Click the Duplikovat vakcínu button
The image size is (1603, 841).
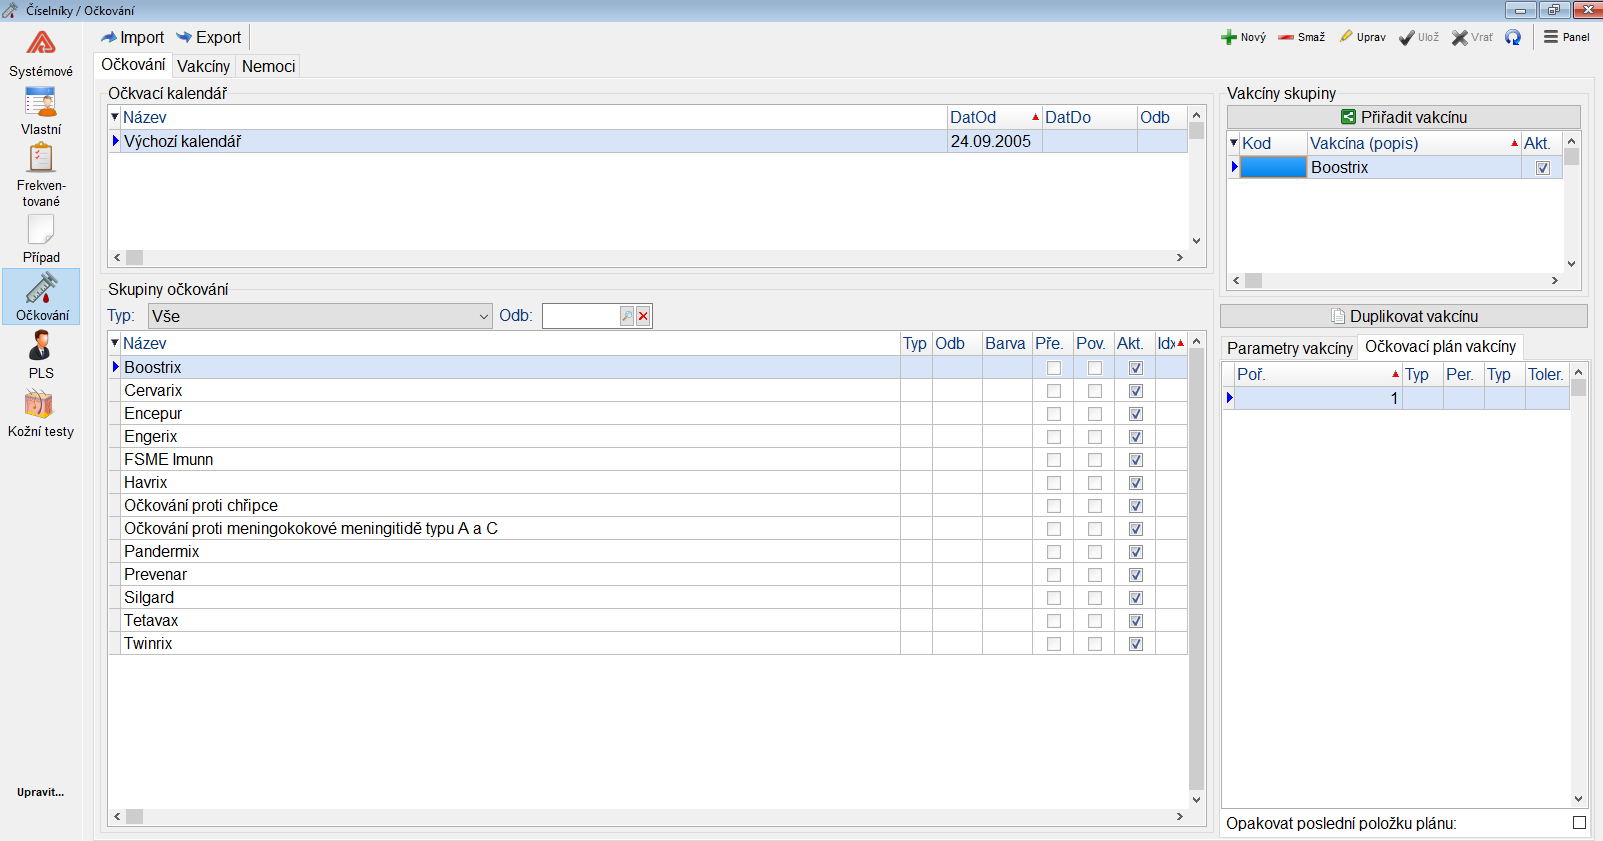1403,316
